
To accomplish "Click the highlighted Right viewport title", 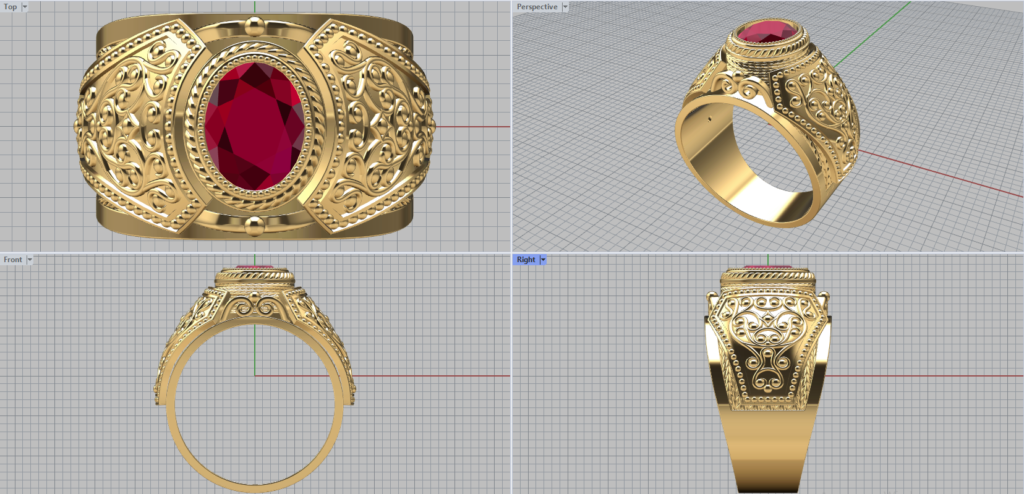I will (525, 259).
